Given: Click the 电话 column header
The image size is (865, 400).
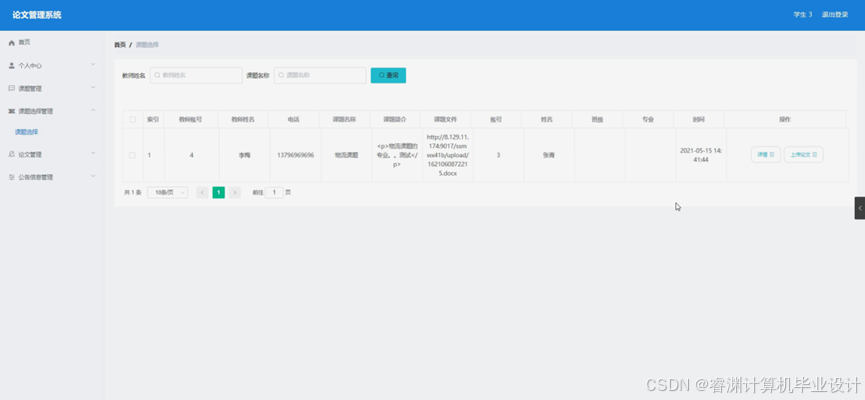Looking at the screenshot, I should click(293, 119).
